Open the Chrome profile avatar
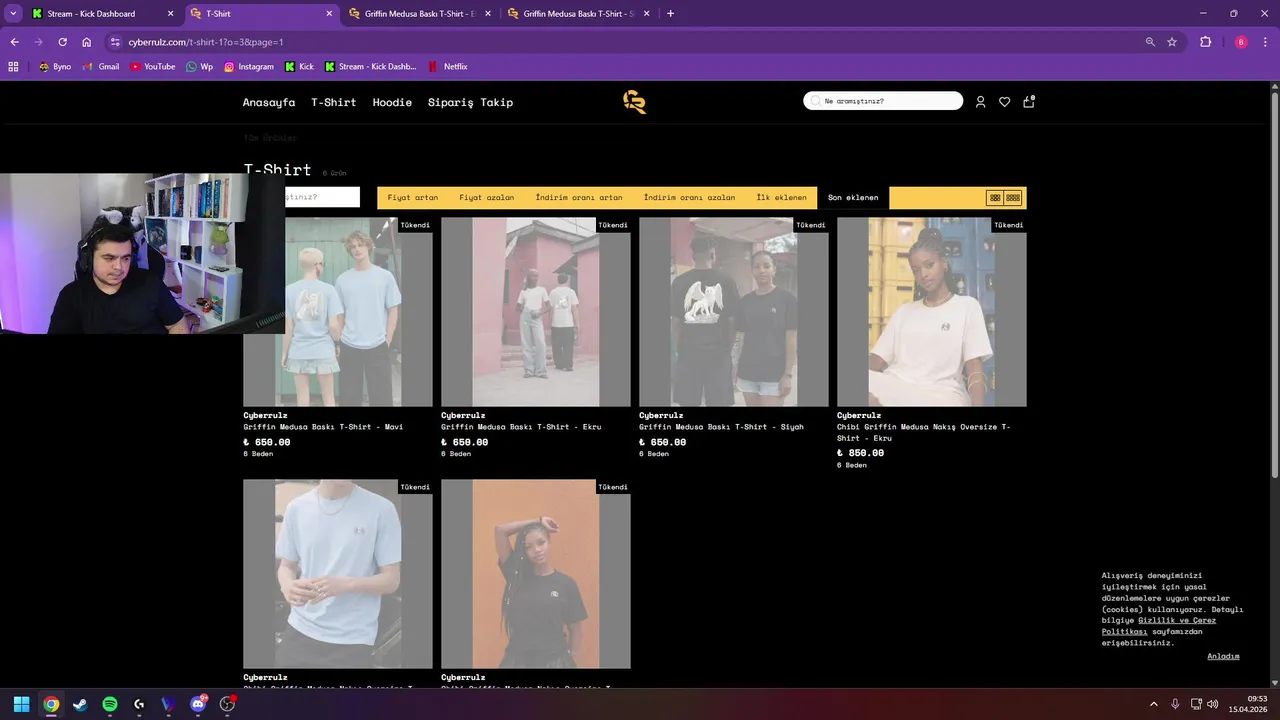Viewport: 1280px width, 720px height. [1241, 42]
